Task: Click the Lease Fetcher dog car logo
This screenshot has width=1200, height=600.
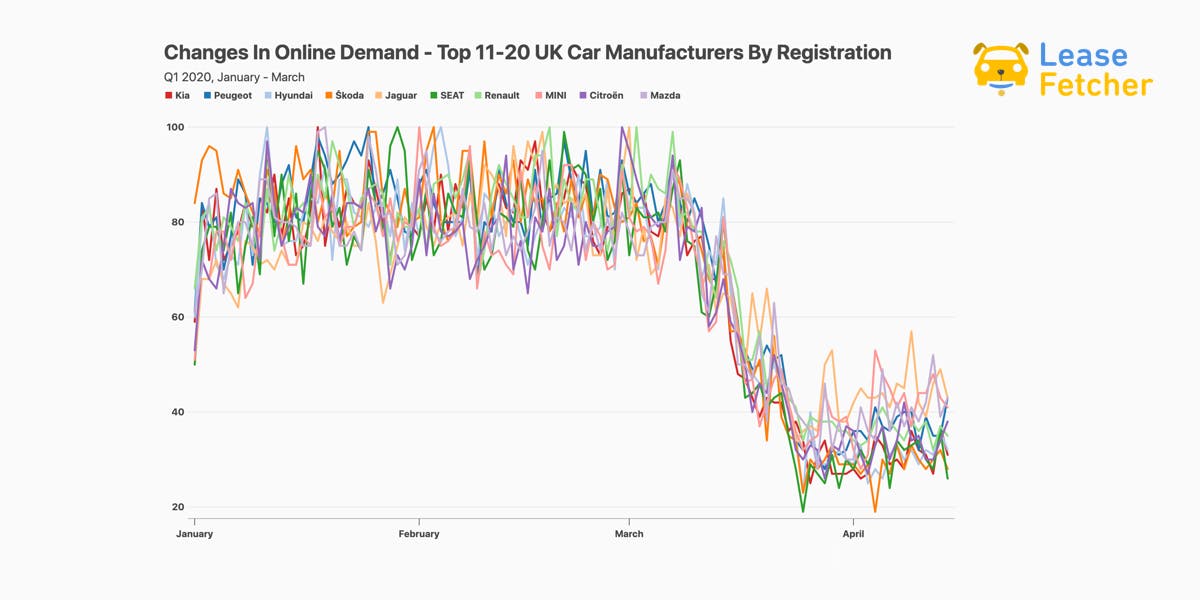Action: pyautogui.click(x=1001, y=69)
